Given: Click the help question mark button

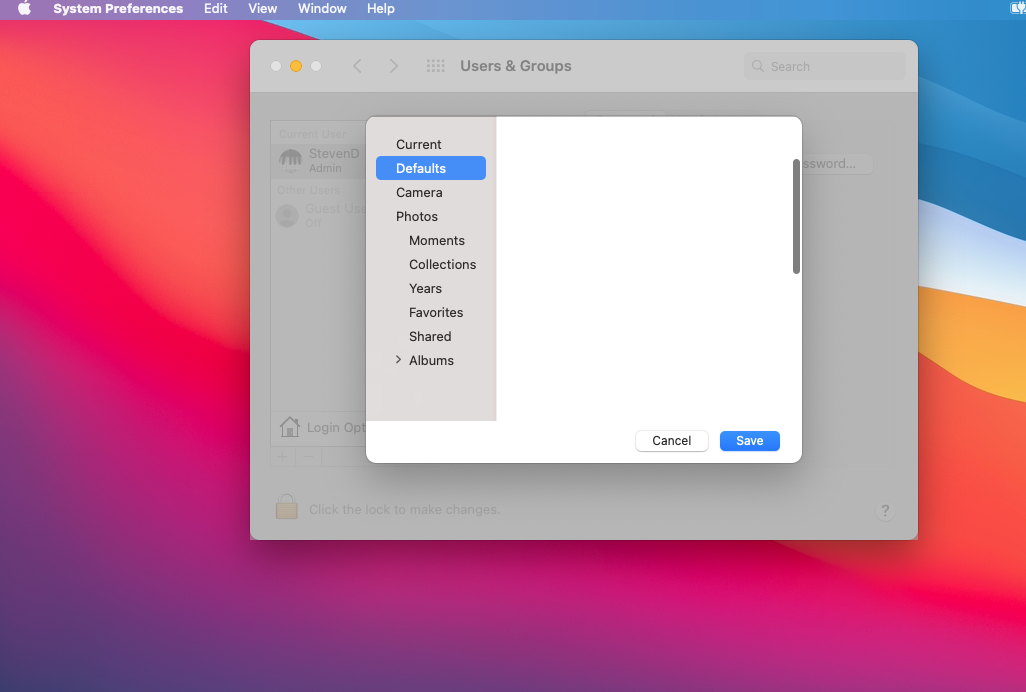Looking at the screenshot, I should tap(885, 510).
